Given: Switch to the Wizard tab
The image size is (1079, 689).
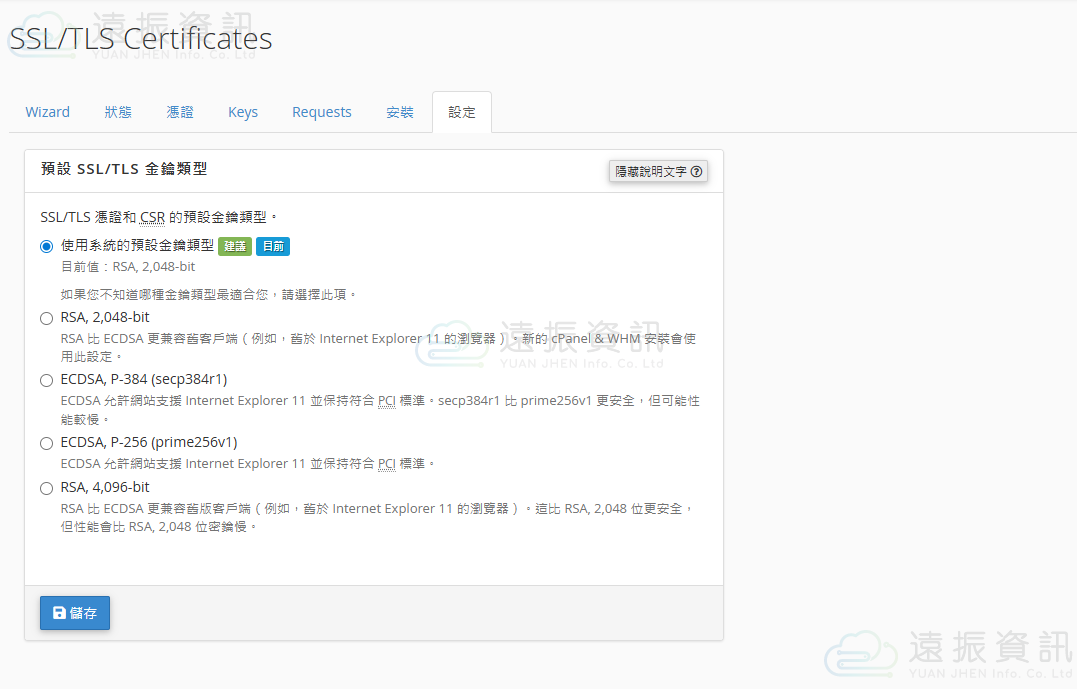Looking at the screenshot, I should coord(47,112).
